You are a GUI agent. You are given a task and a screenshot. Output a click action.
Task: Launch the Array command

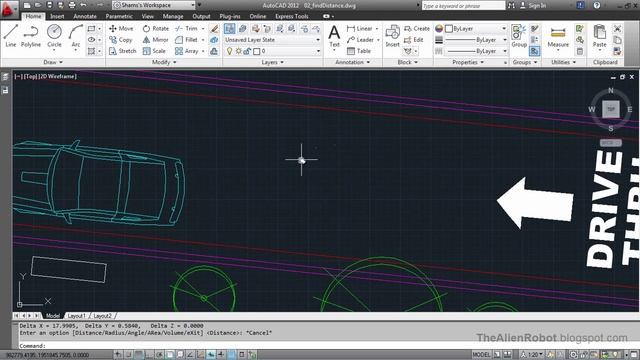point(187,51)
